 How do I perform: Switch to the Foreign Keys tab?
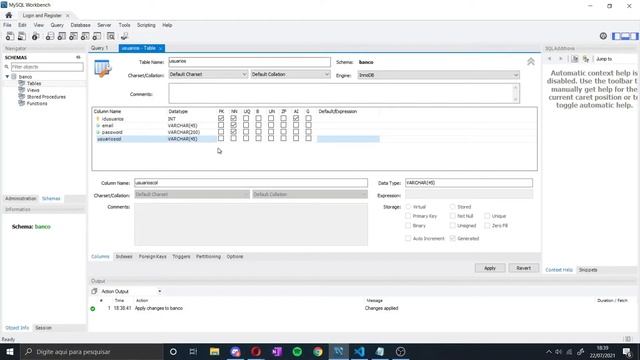153,257
